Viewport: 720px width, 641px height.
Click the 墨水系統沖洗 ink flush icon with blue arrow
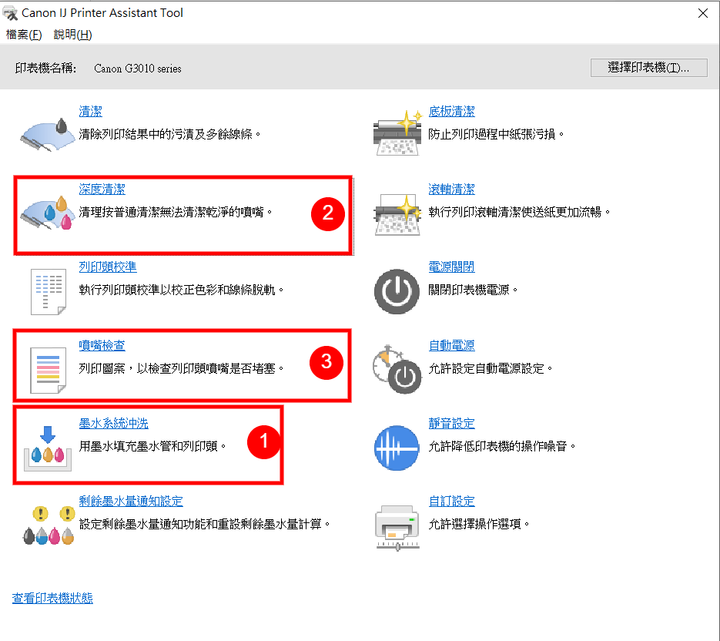tap(48, 448)
